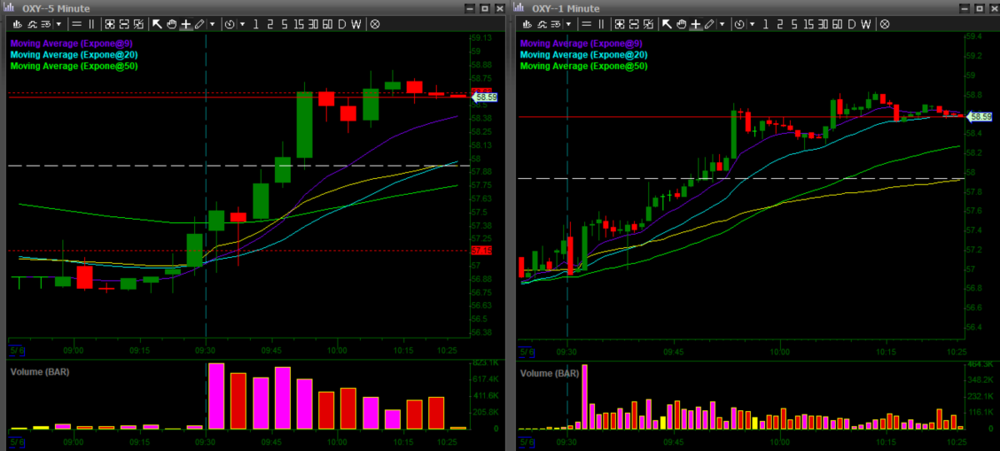This screenshot has width=1000, height=451.
Task: Switch 5 Minute chart to 15 minute interval
Action: [x=298, y=22]
